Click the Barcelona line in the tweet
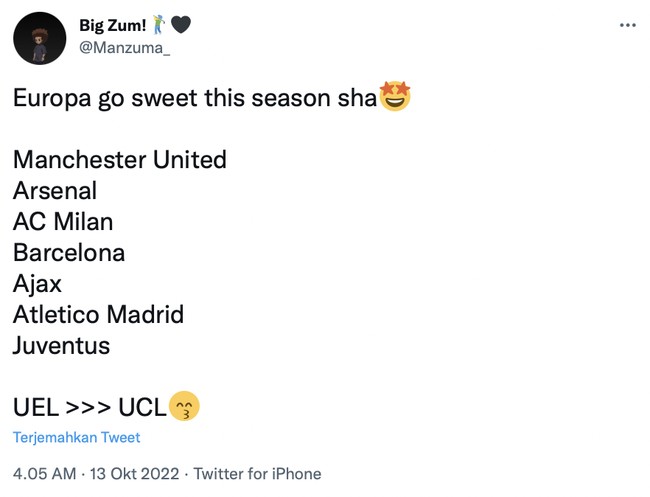650x497 pixels. pyautogui.click(x=69, y=253)
